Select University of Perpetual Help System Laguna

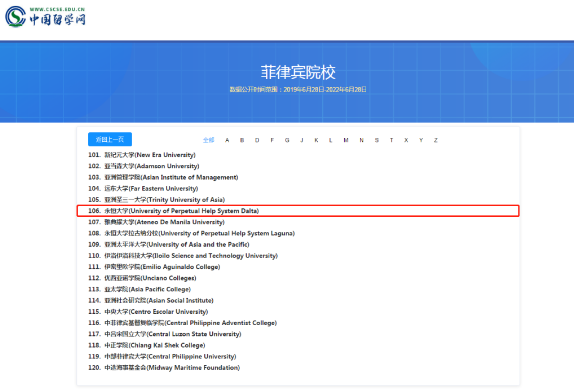[191, 233]
